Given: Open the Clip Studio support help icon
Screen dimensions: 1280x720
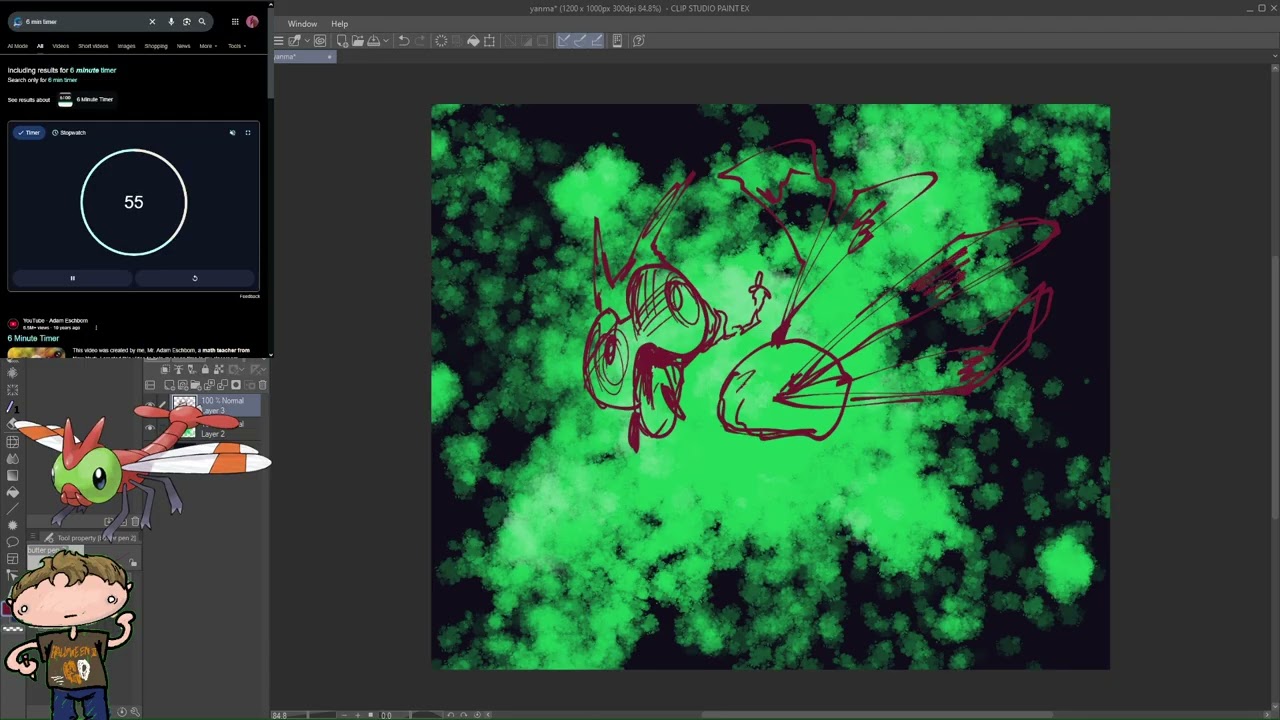Looking at the screenshot, I should [x=638, y=41].
